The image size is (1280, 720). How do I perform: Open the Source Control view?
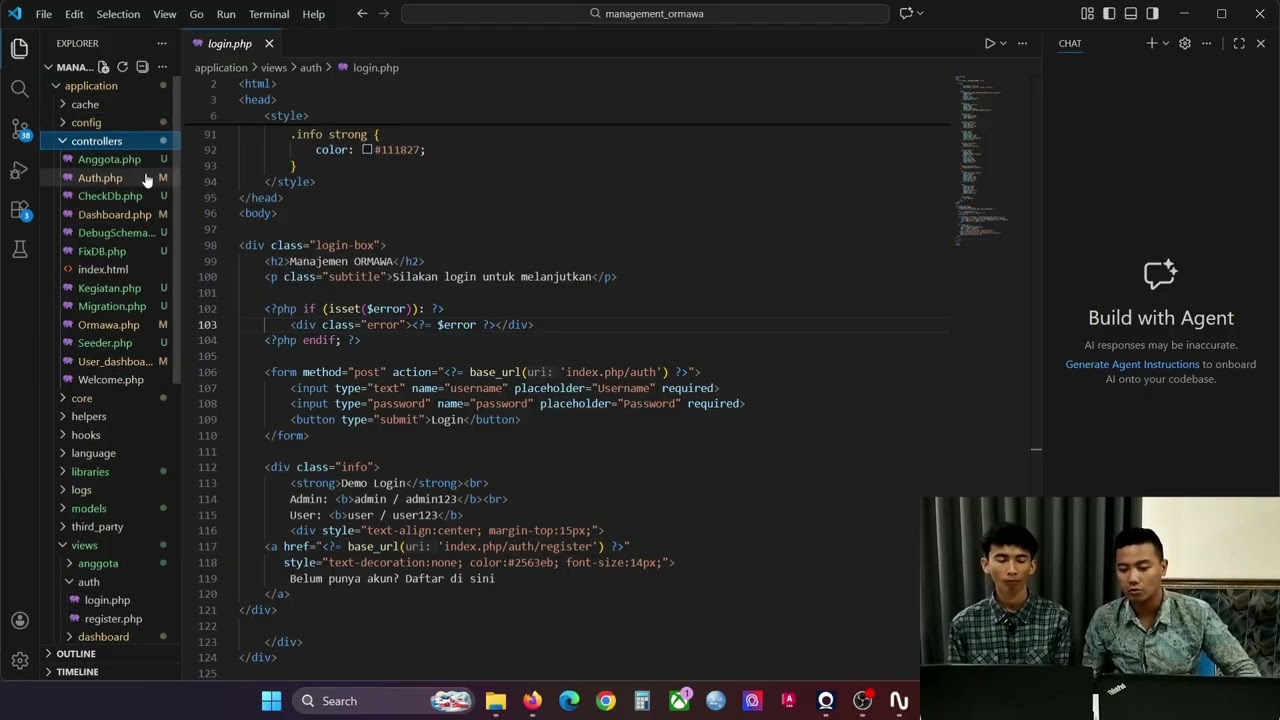[x=19, y=129]
